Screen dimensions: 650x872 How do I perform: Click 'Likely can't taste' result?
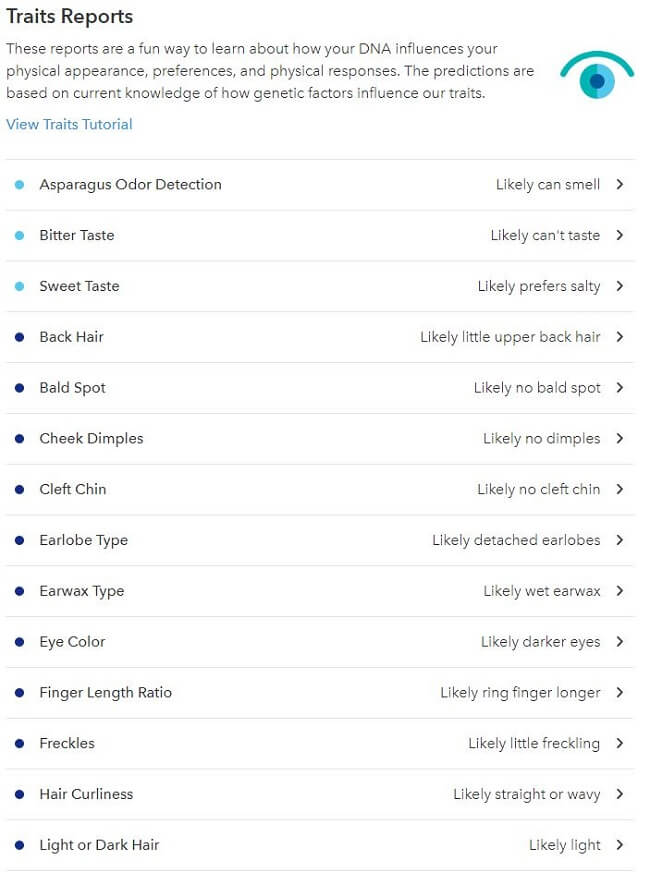click(x=545, y=235)
